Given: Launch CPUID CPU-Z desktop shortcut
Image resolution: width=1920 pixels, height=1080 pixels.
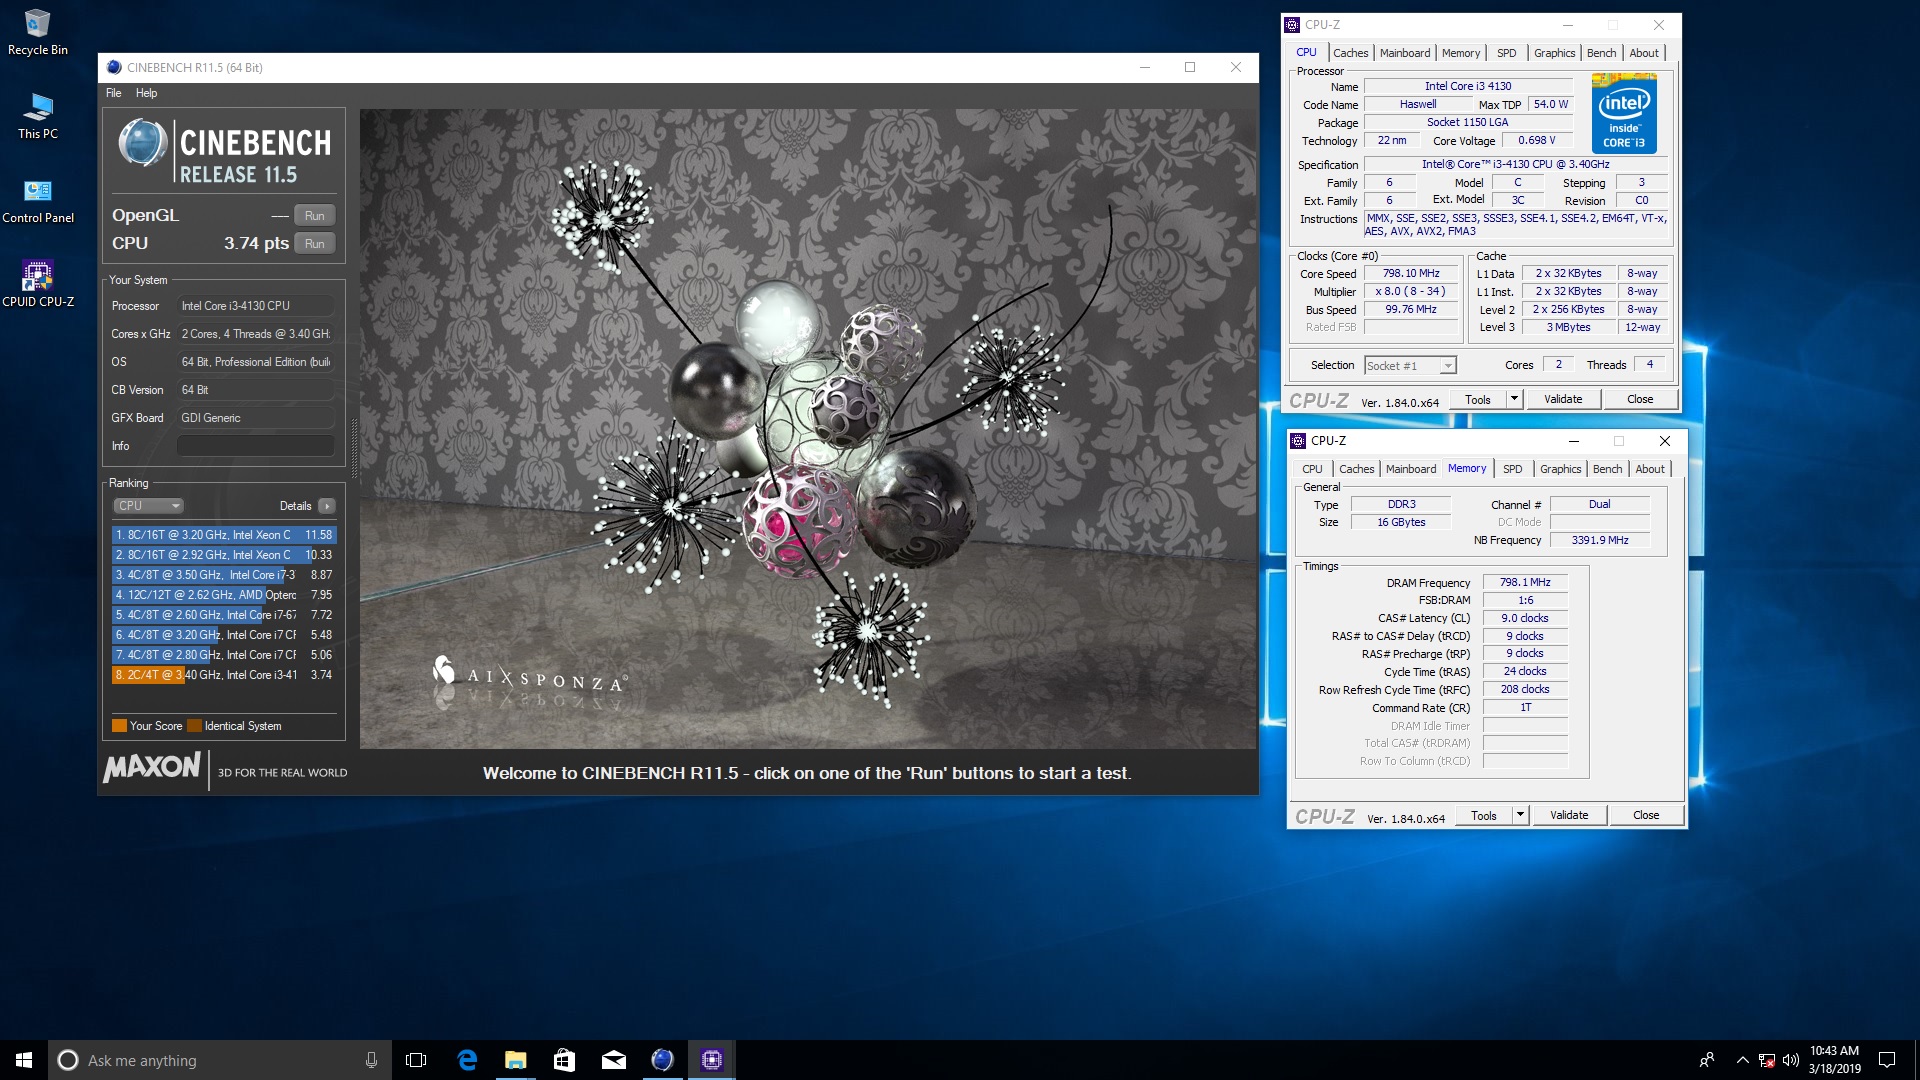Looking at the screenshot, I should tap(37, 284).
